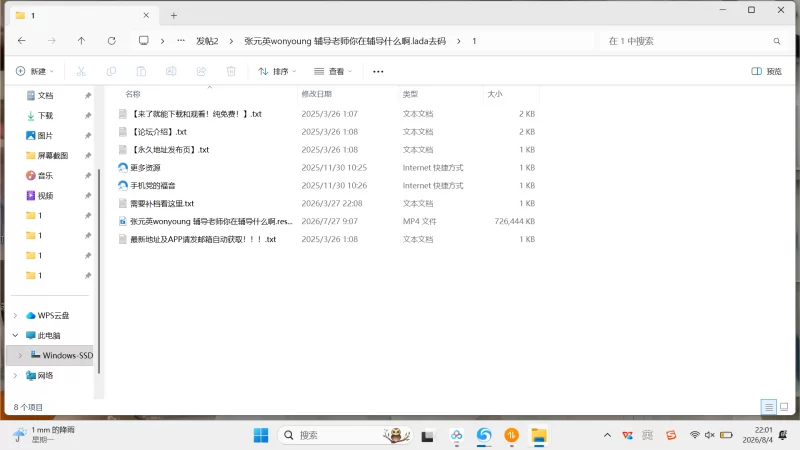Click the Copy toolbar icon

111,71
